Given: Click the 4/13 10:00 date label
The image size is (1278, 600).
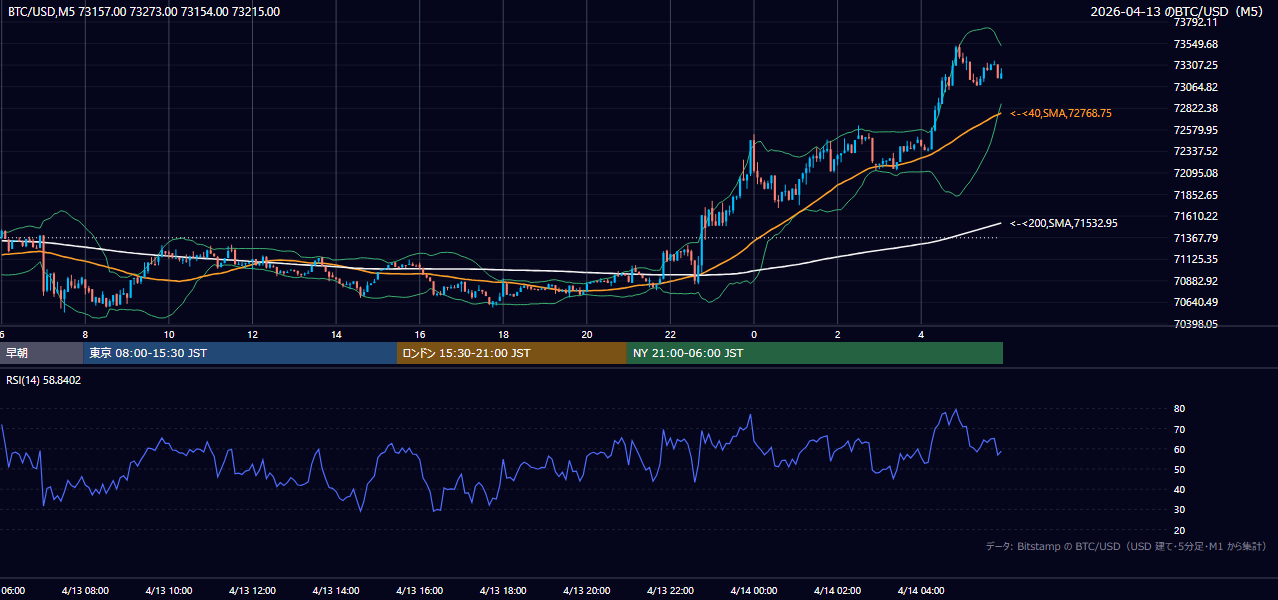Looking at the screenshot, I should click(169, 590).
